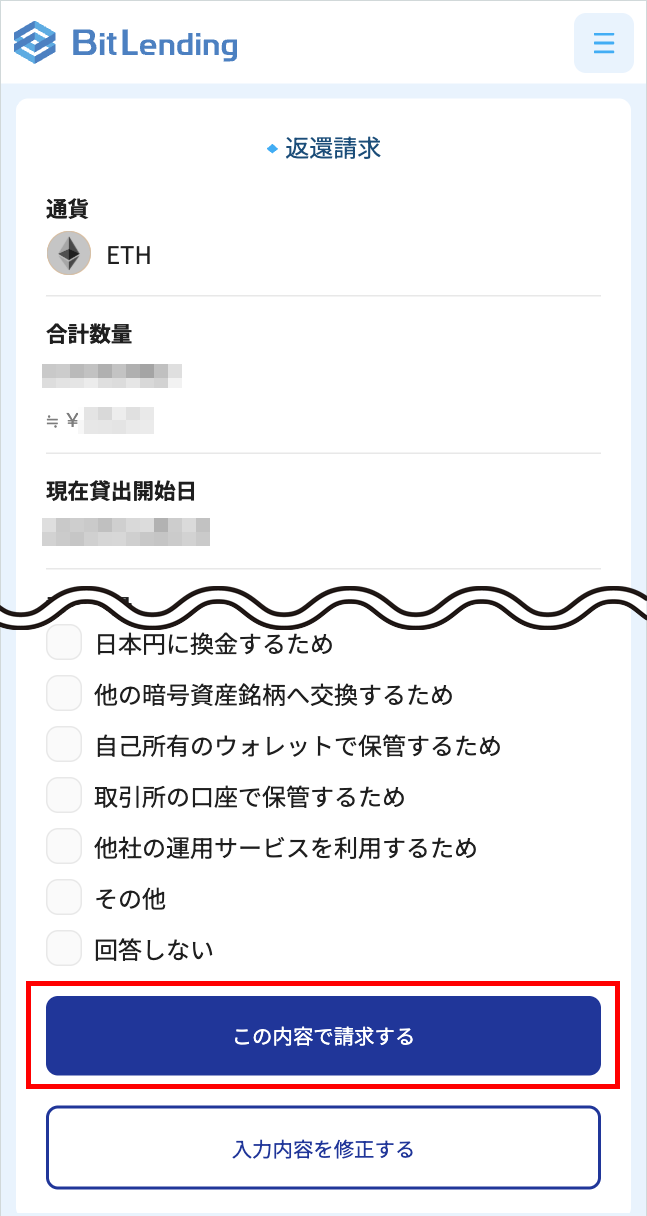Select 他社の運用サービスを利用するため
647x1216 pixels.
click(x=63, y=846)
